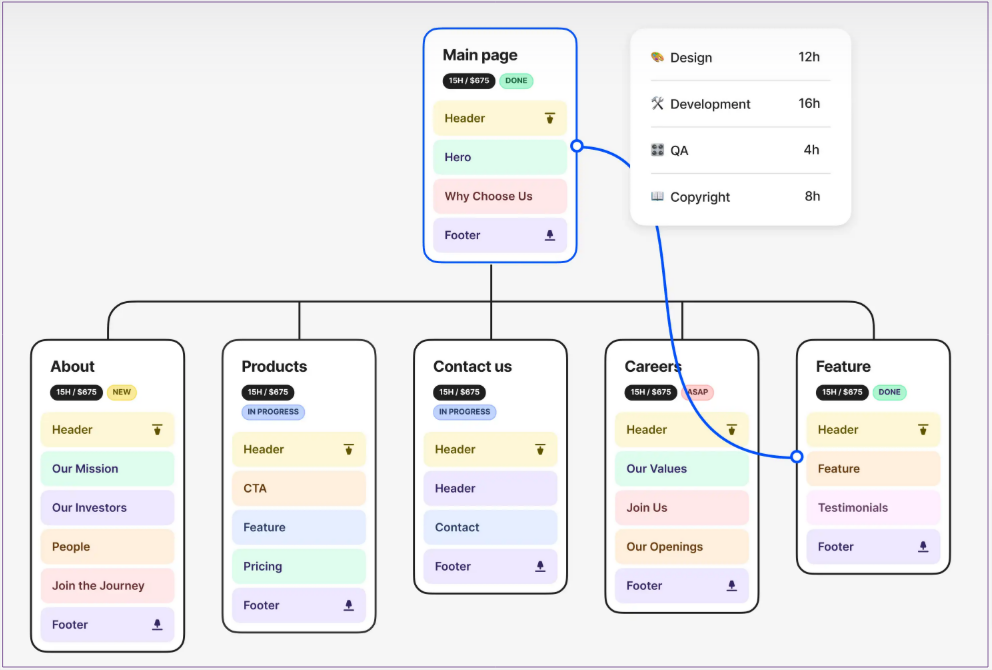Select the Pricing block in Products
The height and width of the screenshot is (670, 992).
click(298, 566)
